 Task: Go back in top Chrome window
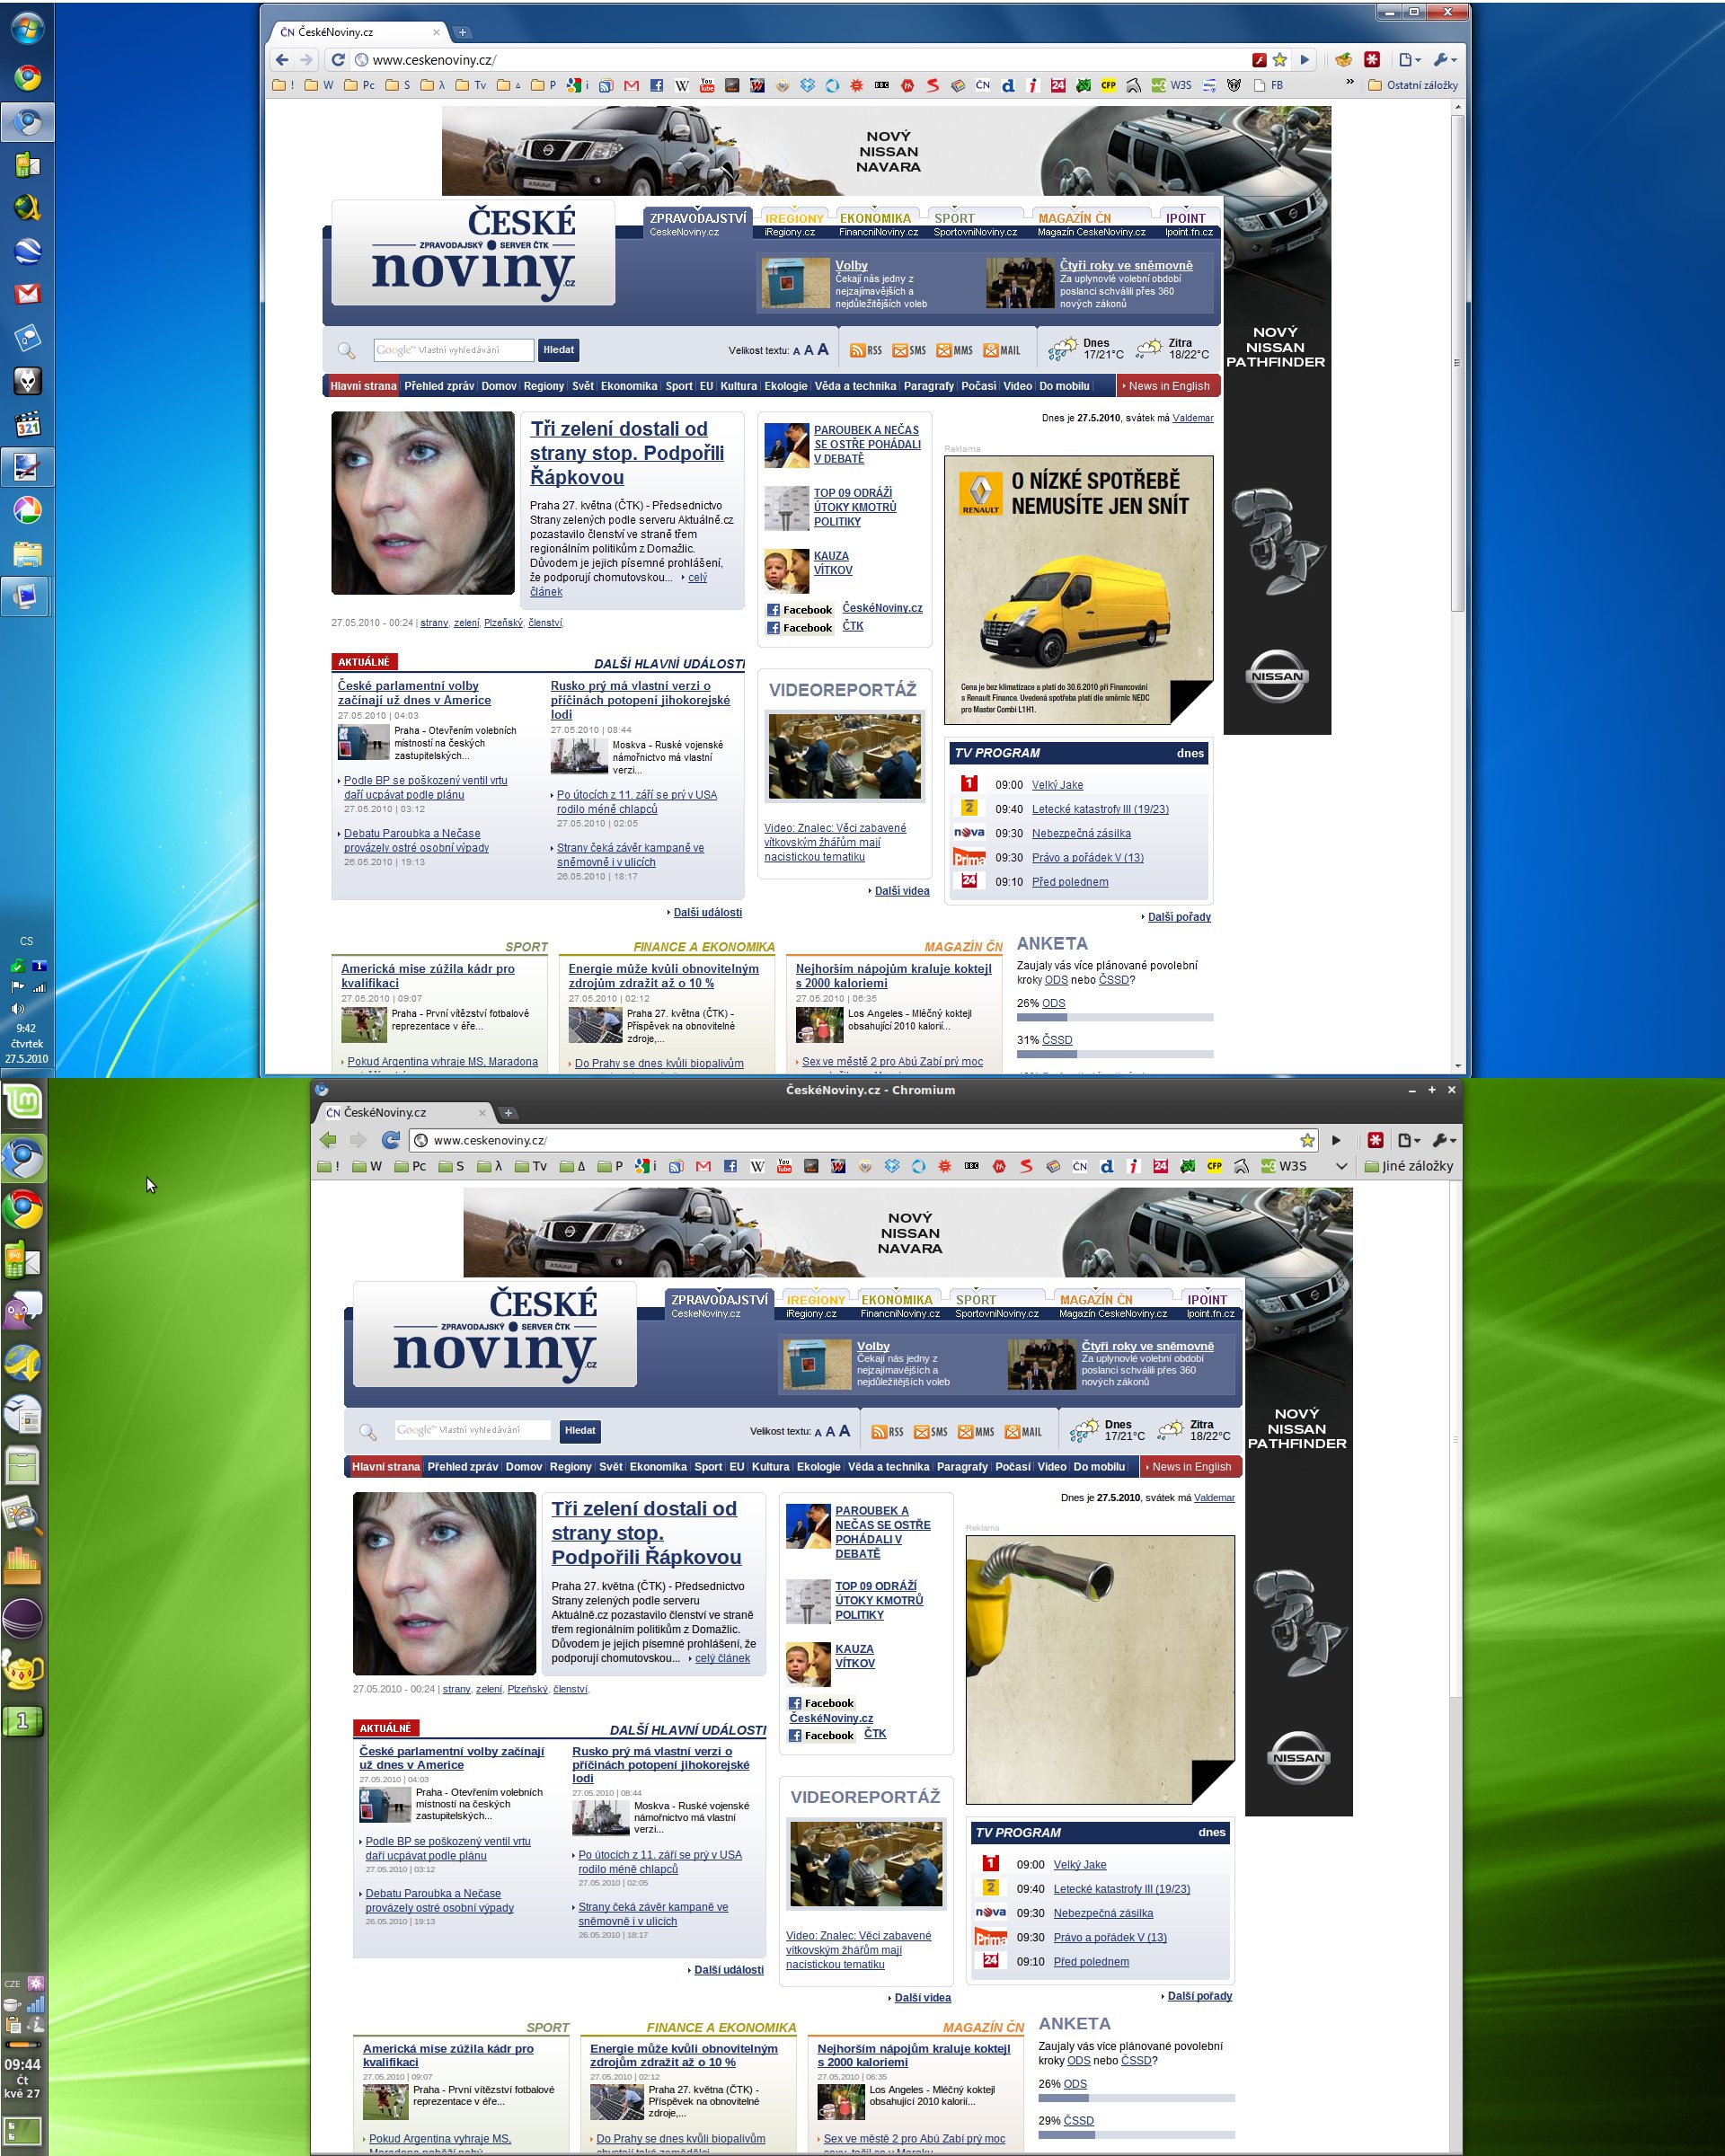pos(283,60)
